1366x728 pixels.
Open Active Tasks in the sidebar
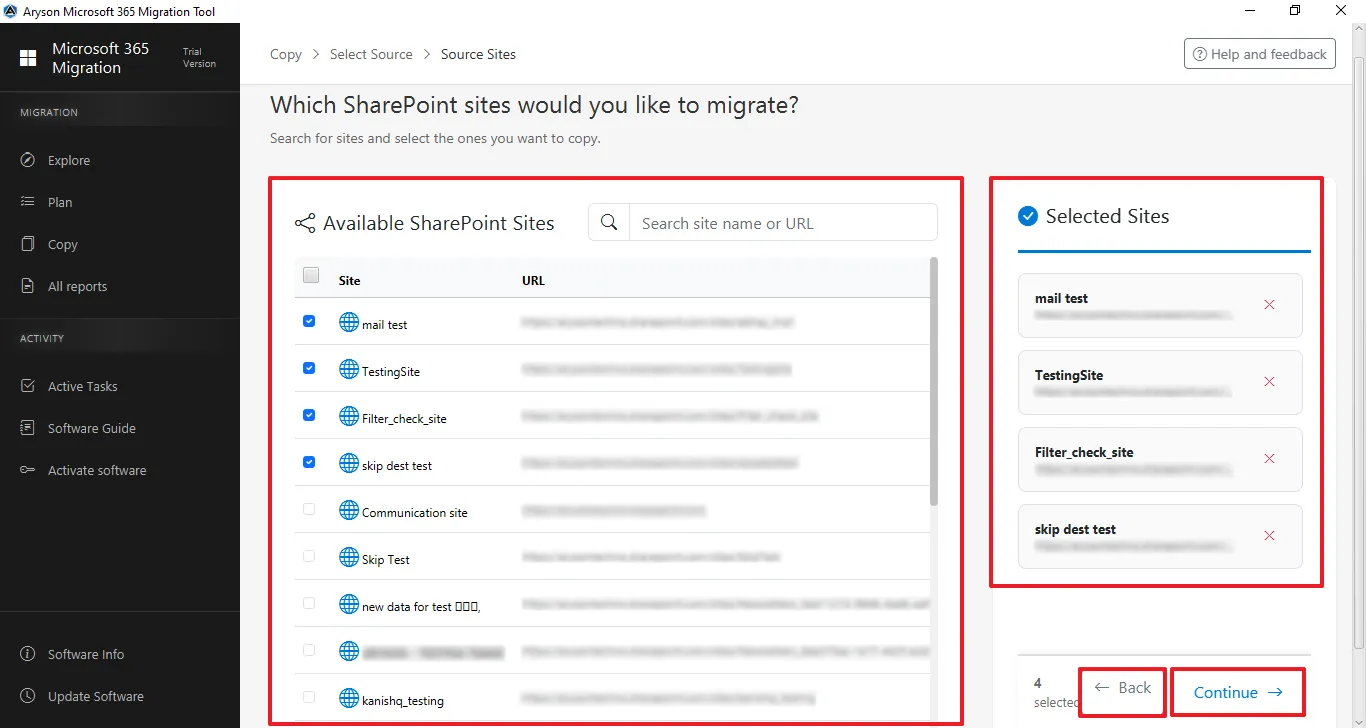coord(82,386)
